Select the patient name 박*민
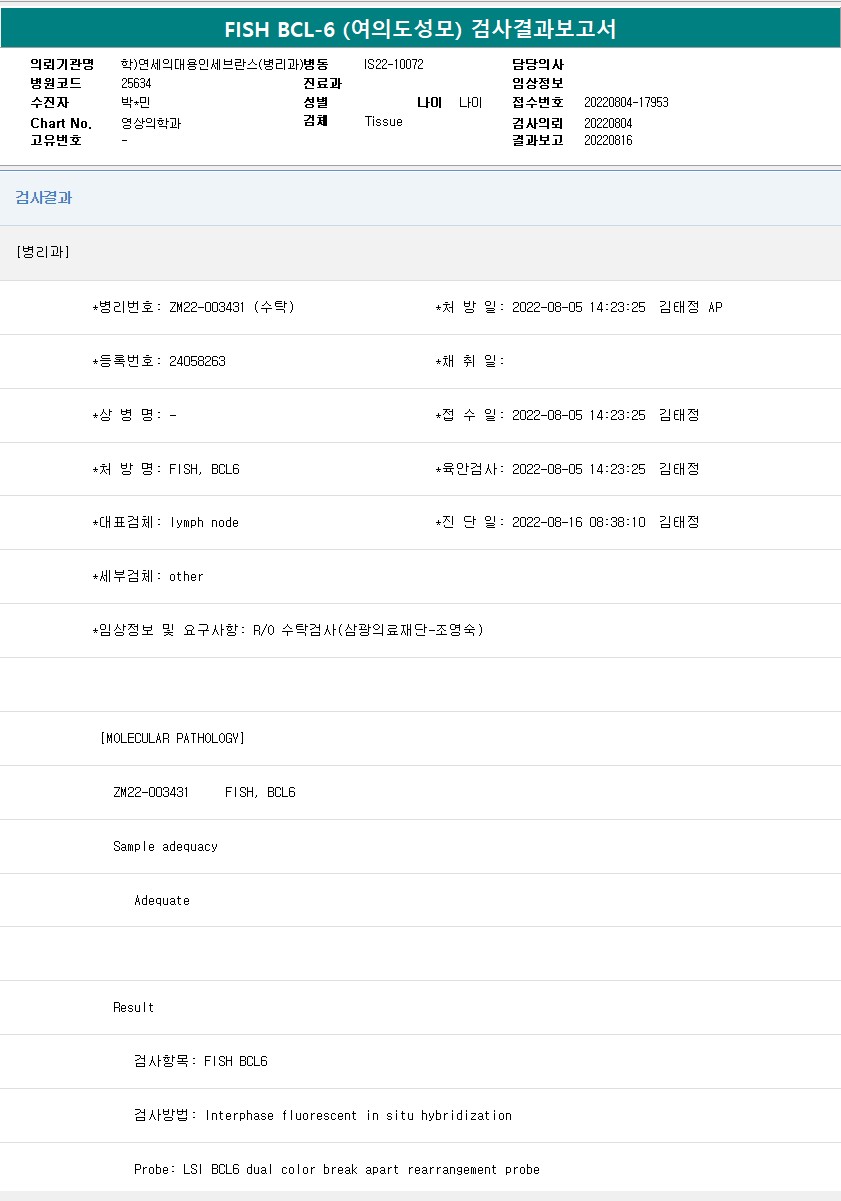The width and height of the screenshot is (841, 1201). [135, 103]
